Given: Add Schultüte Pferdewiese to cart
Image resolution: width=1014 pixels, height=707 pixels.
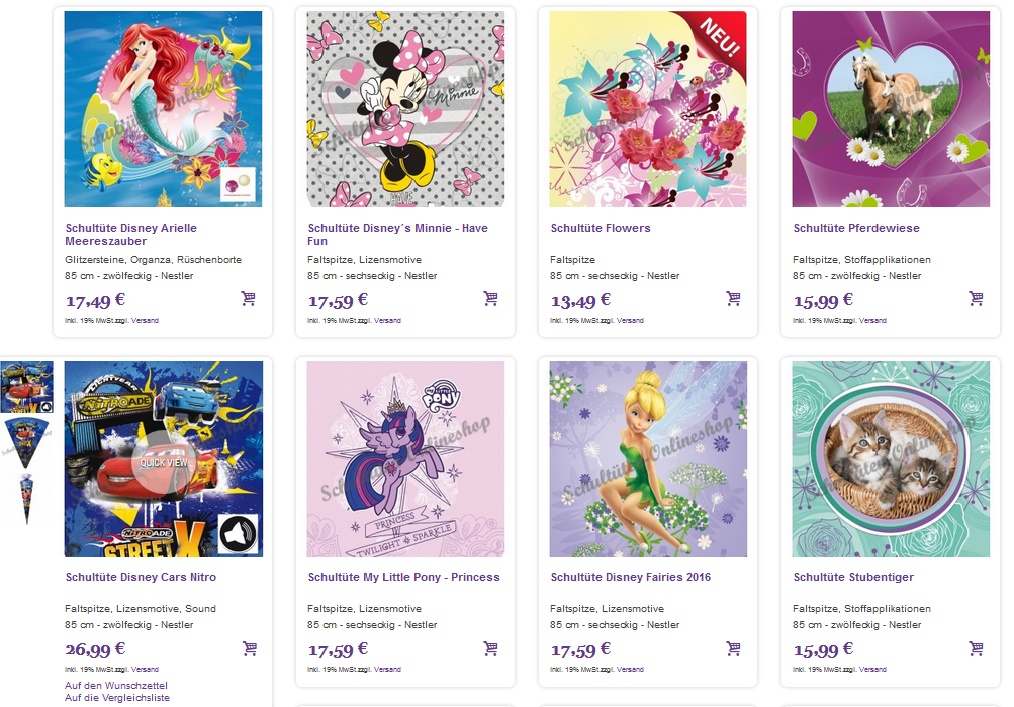Looking at the screenshot, I should tap(976, 298).
